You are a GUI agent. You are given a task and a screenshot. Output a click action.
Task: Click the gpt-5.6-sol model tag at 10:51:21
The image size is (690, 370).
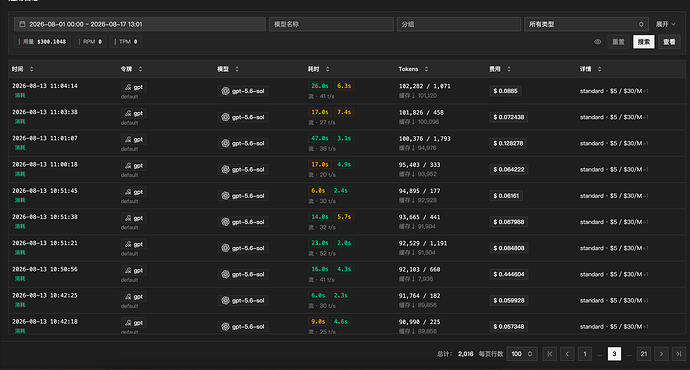(x=243, y=248)
